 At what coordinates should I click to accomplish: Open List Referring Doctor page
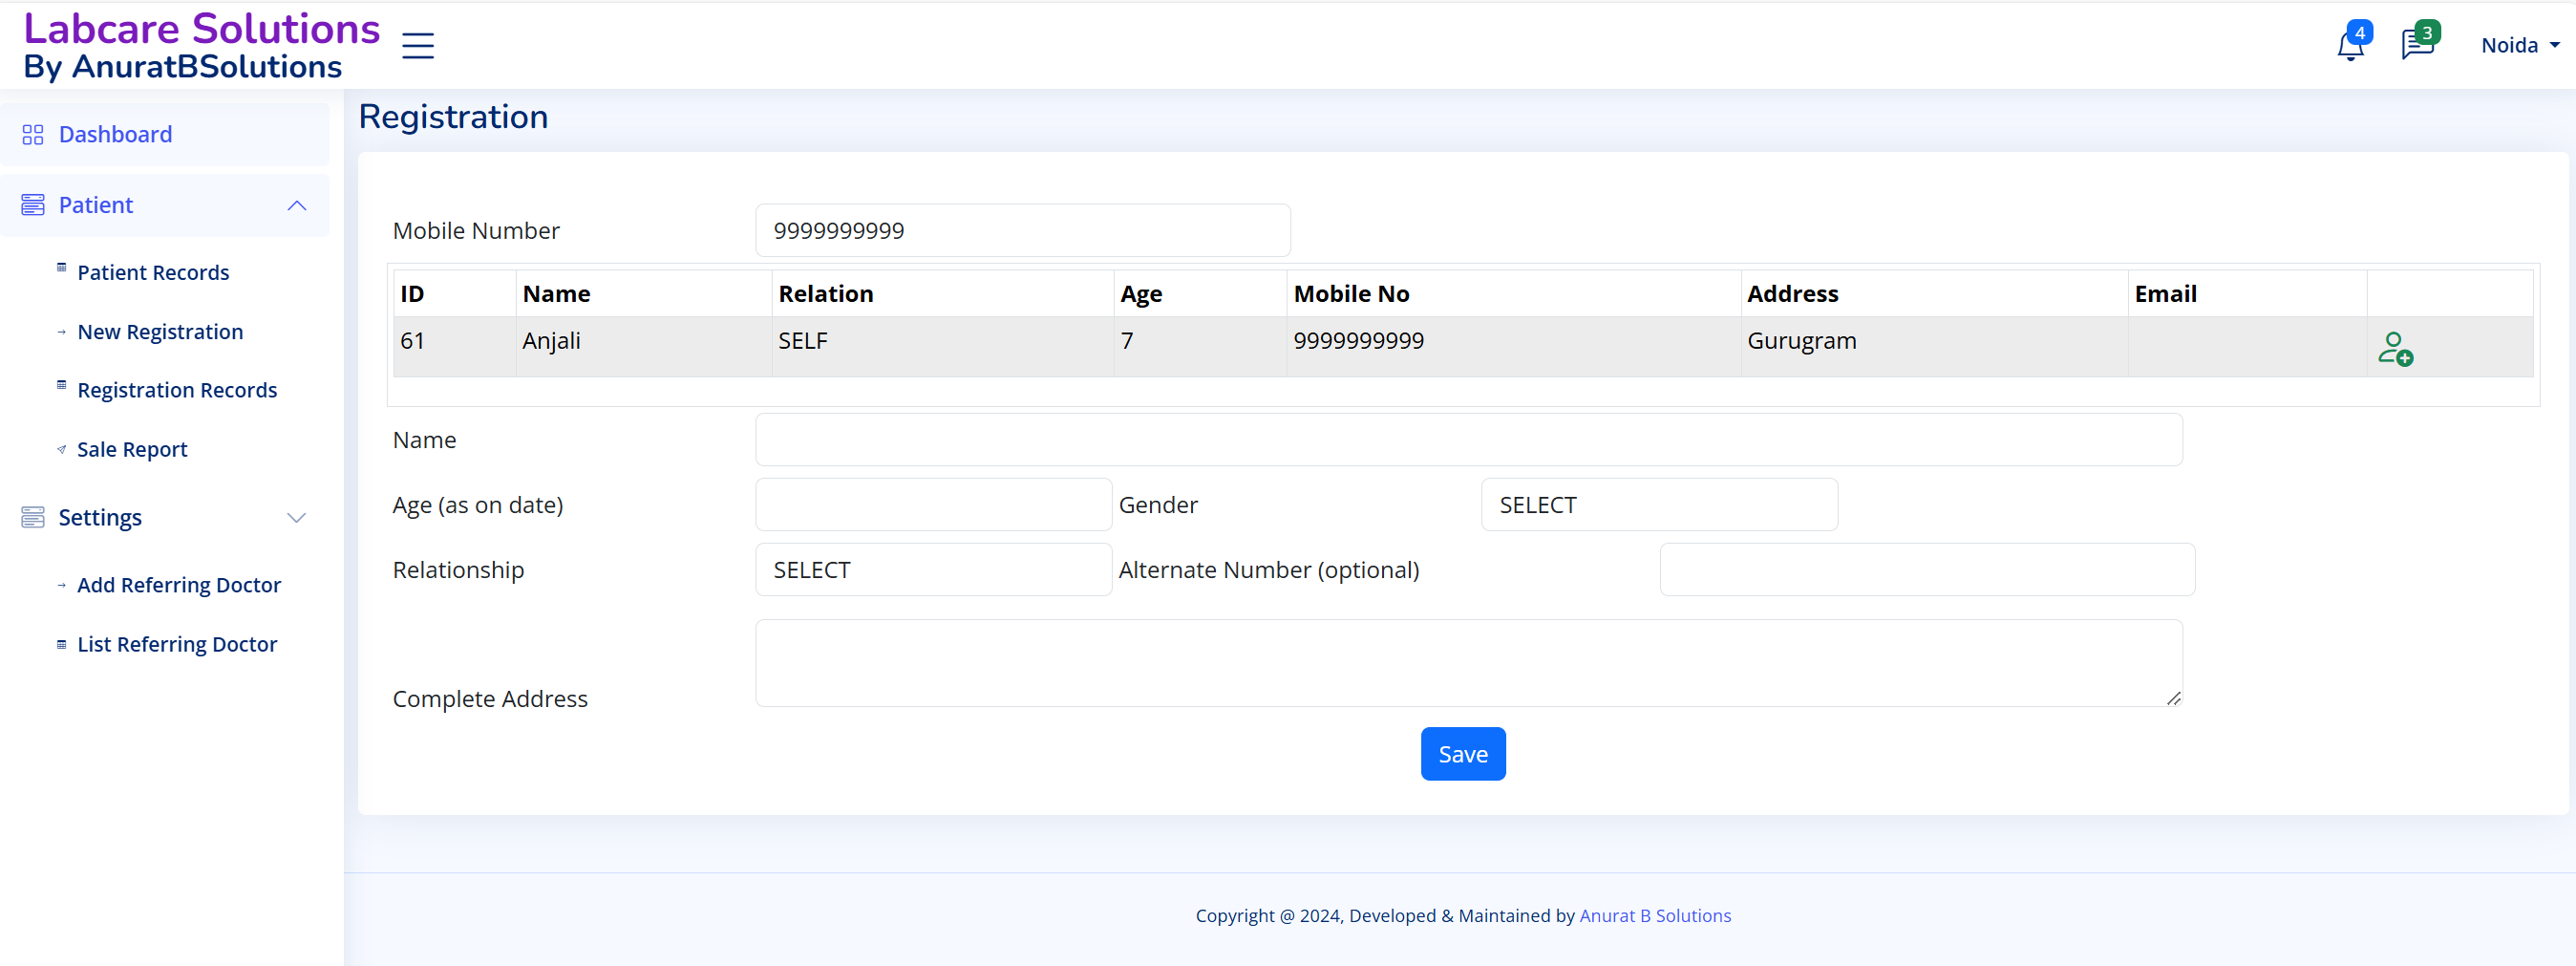pyautogui.click(x=177, y=645)
